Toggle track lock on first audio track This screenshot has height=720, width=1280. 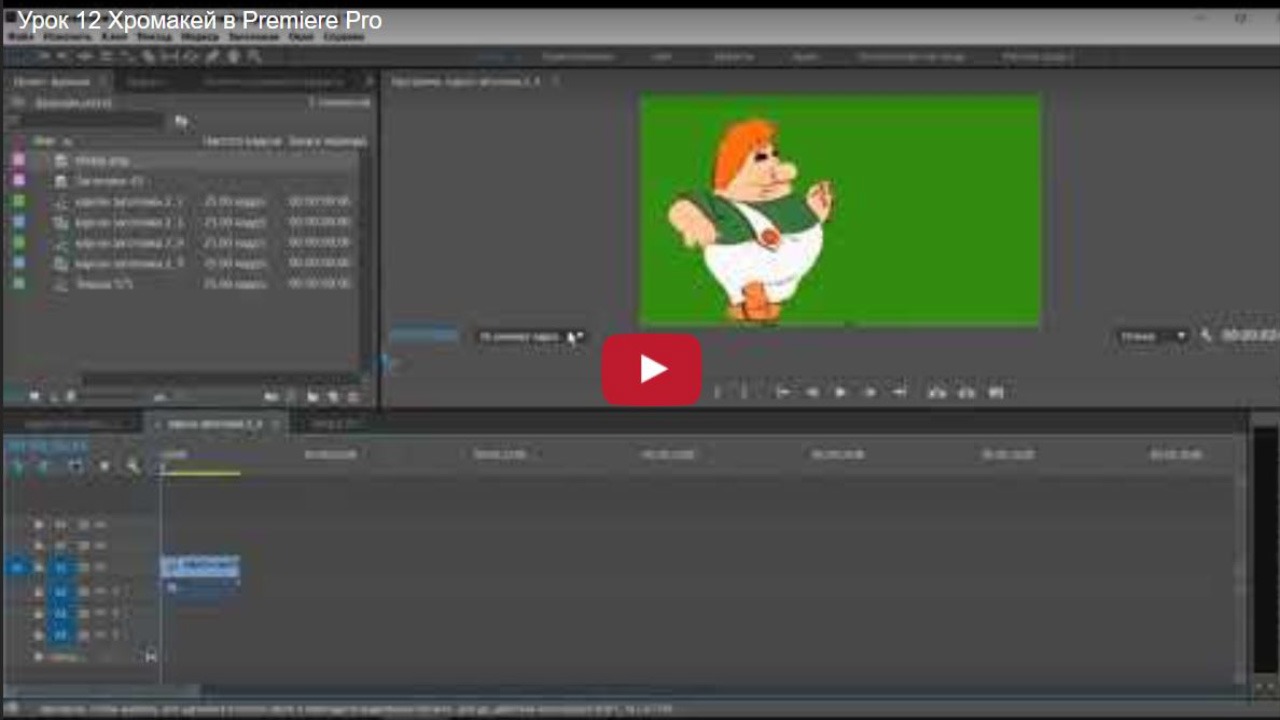[x=39, y=591]
